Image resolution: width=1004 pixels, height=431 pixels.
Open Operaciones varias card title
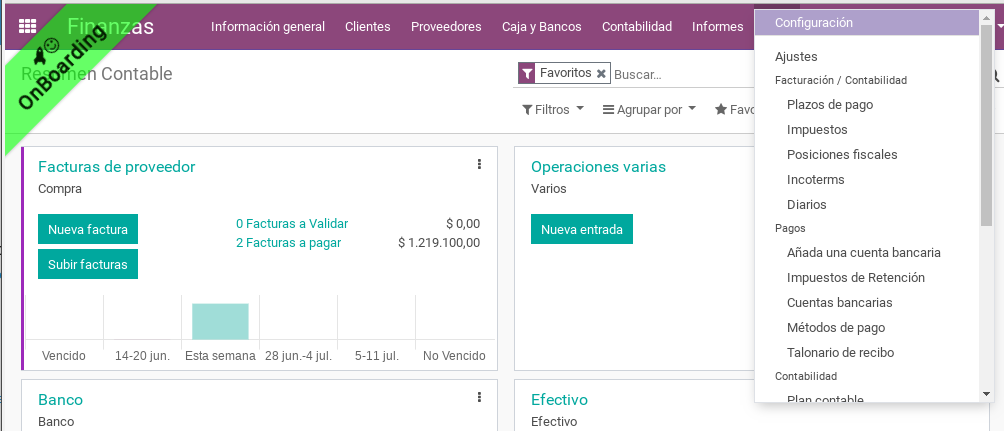pos(598,167)
